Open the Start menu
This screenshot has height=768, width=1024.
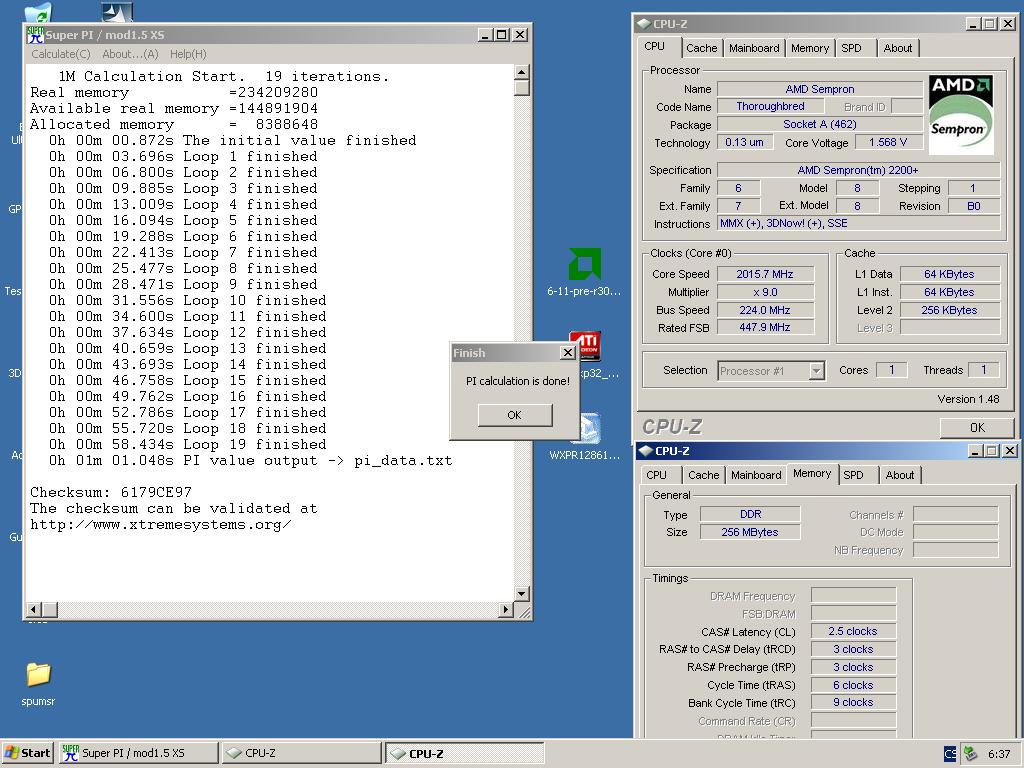point(27,753)
